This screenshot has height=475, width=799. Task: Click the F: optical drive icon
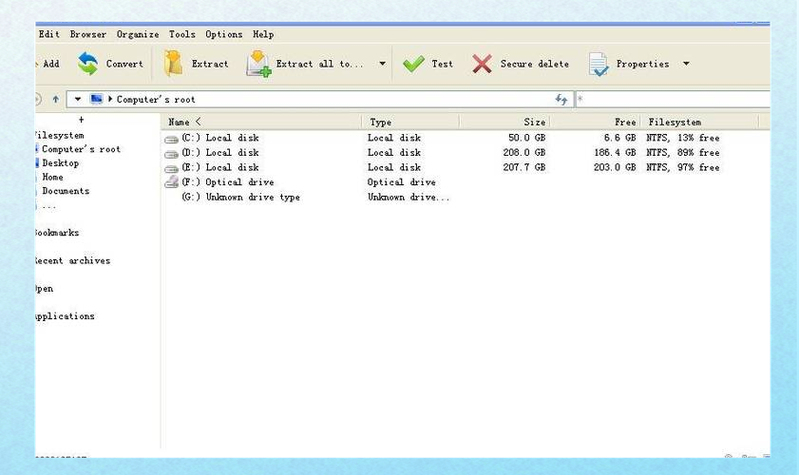[171, 182]
